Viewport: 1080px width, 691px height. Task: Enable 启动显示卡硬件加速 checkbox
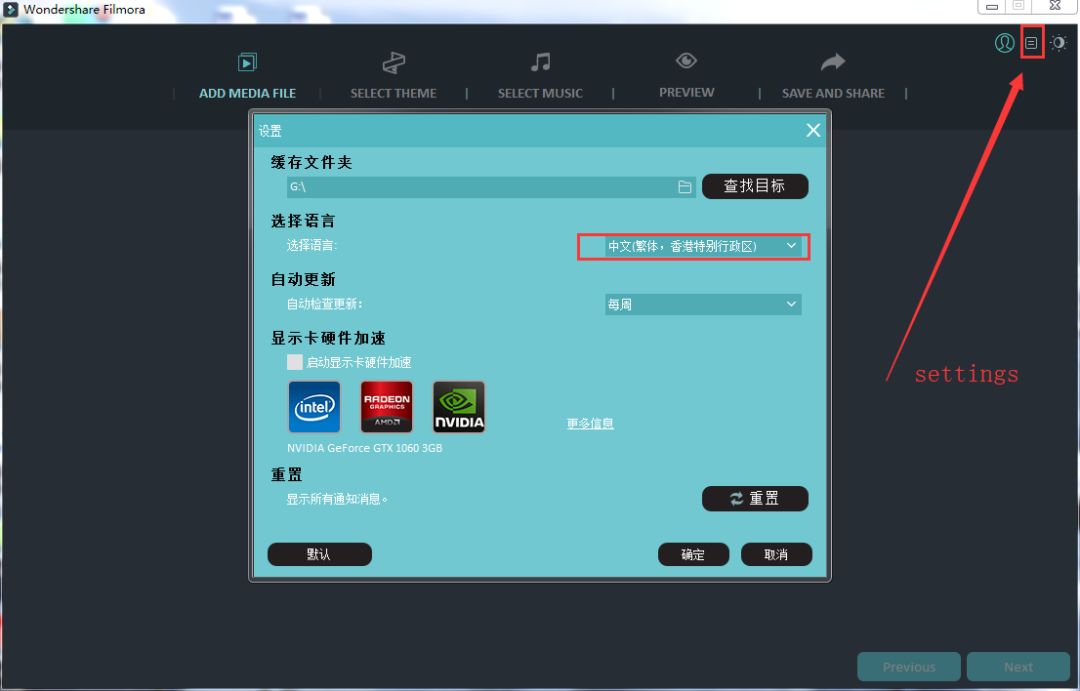tap(295, 362)
